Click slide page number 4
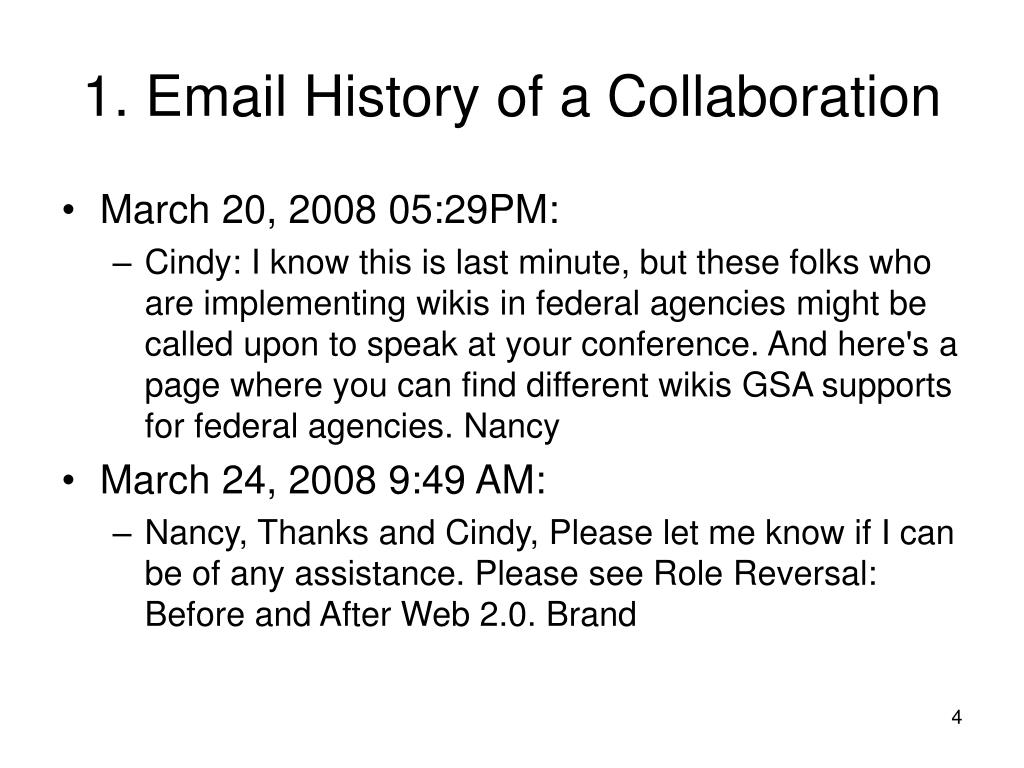 coord(956,717)
